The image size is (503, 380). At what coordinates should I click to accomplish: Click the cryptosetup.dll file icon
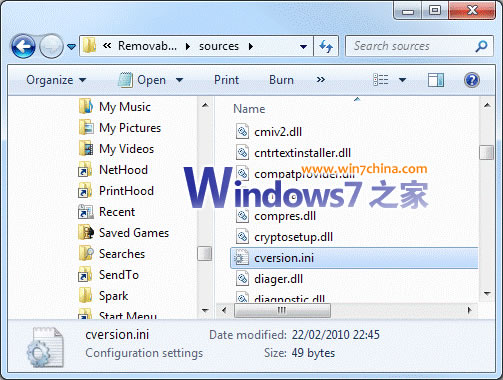tap(242, 237)
